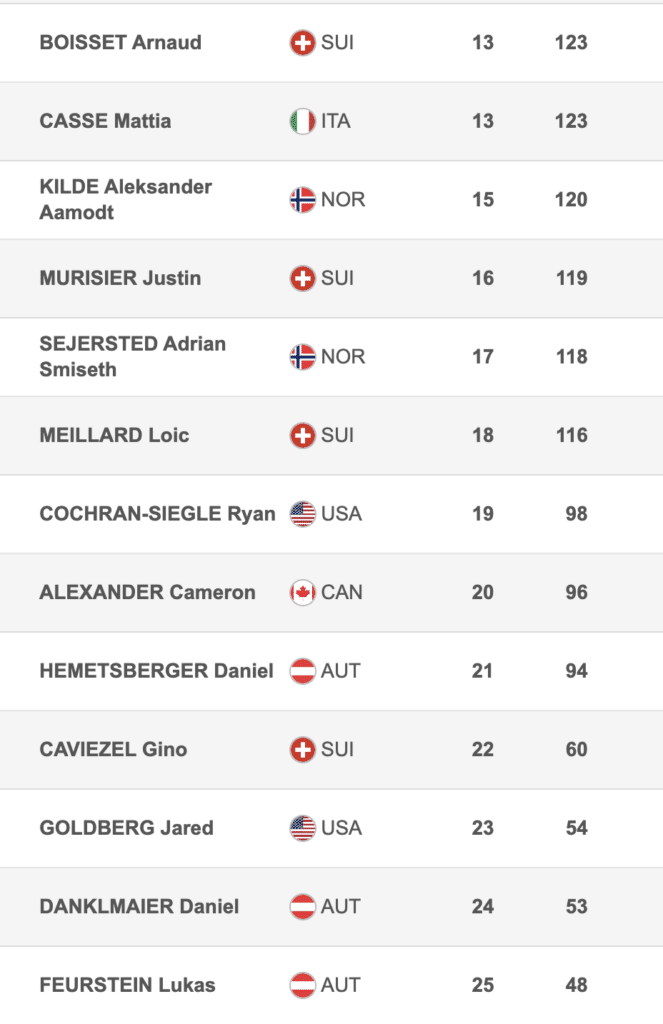Click the Italian flag next to CASSE Mattia
This screenshot has width=663, height=1024.
302,121
